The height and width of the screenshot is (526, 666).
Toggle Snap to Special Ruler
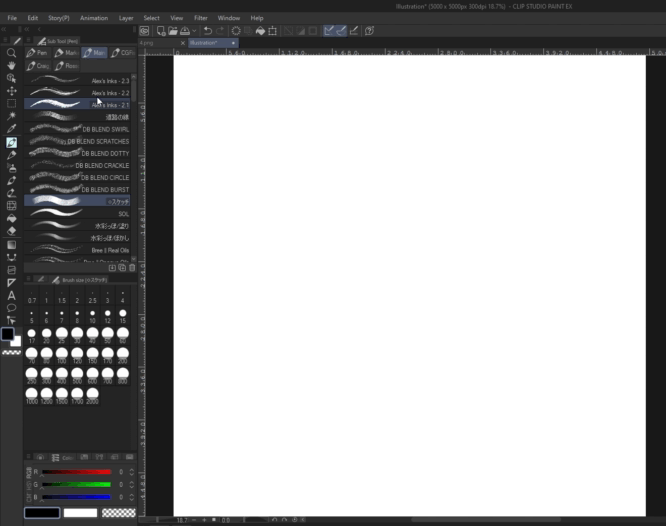click(341, 31)
